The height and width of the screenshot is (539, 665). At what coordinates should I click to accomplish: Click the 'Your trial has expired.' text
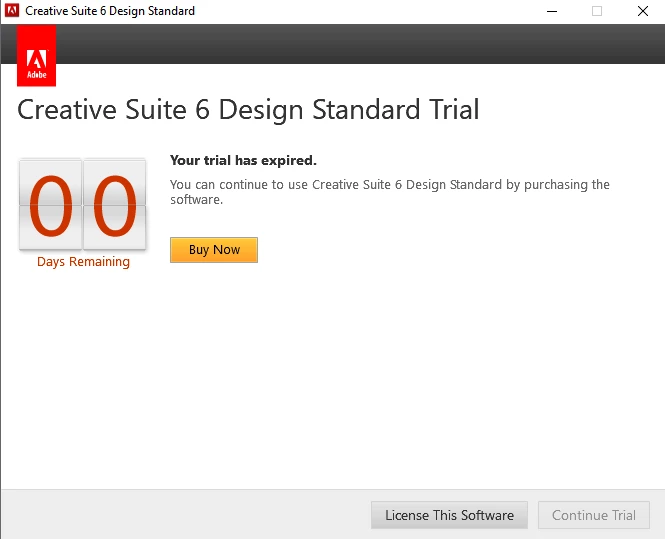(243, 160)
